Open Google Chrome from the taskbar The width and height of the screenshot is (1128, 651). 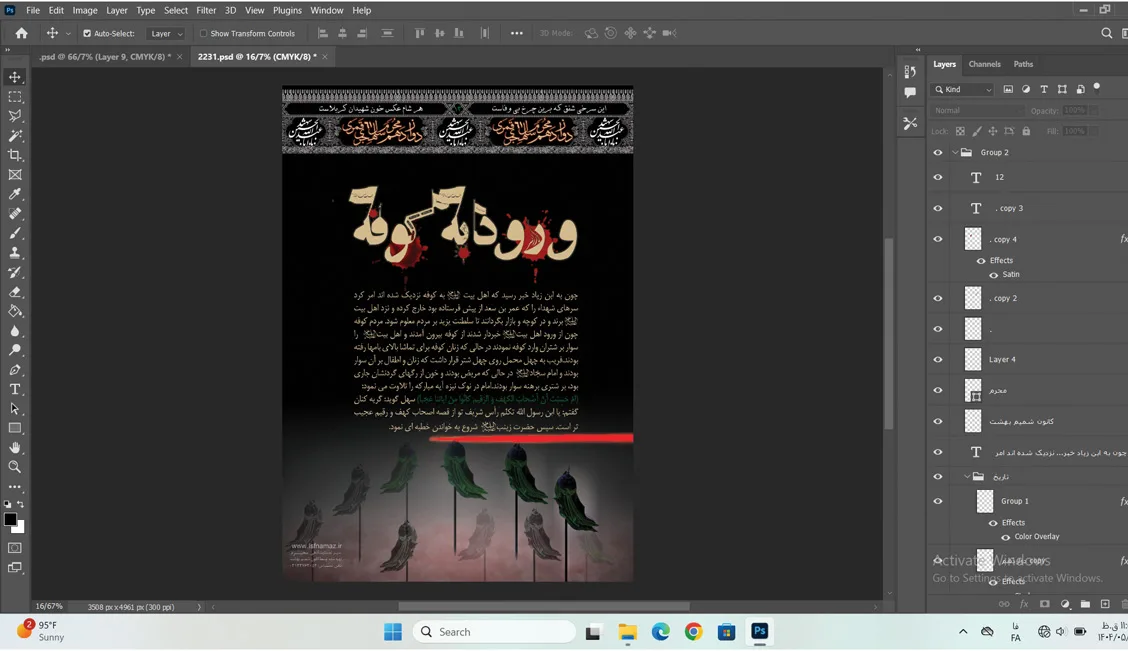pyautogui.click(x=693, y=632)
